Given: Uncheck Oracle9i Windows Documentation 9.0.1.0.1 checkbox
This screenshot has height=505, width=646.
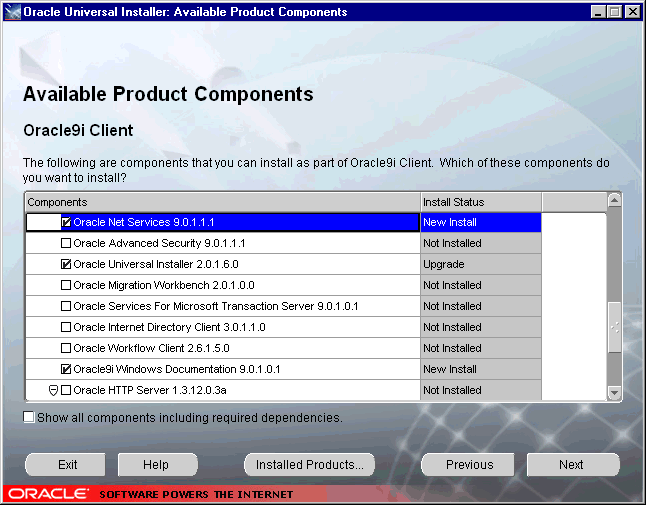Looking at the screenshot, I should coord(66,369).
